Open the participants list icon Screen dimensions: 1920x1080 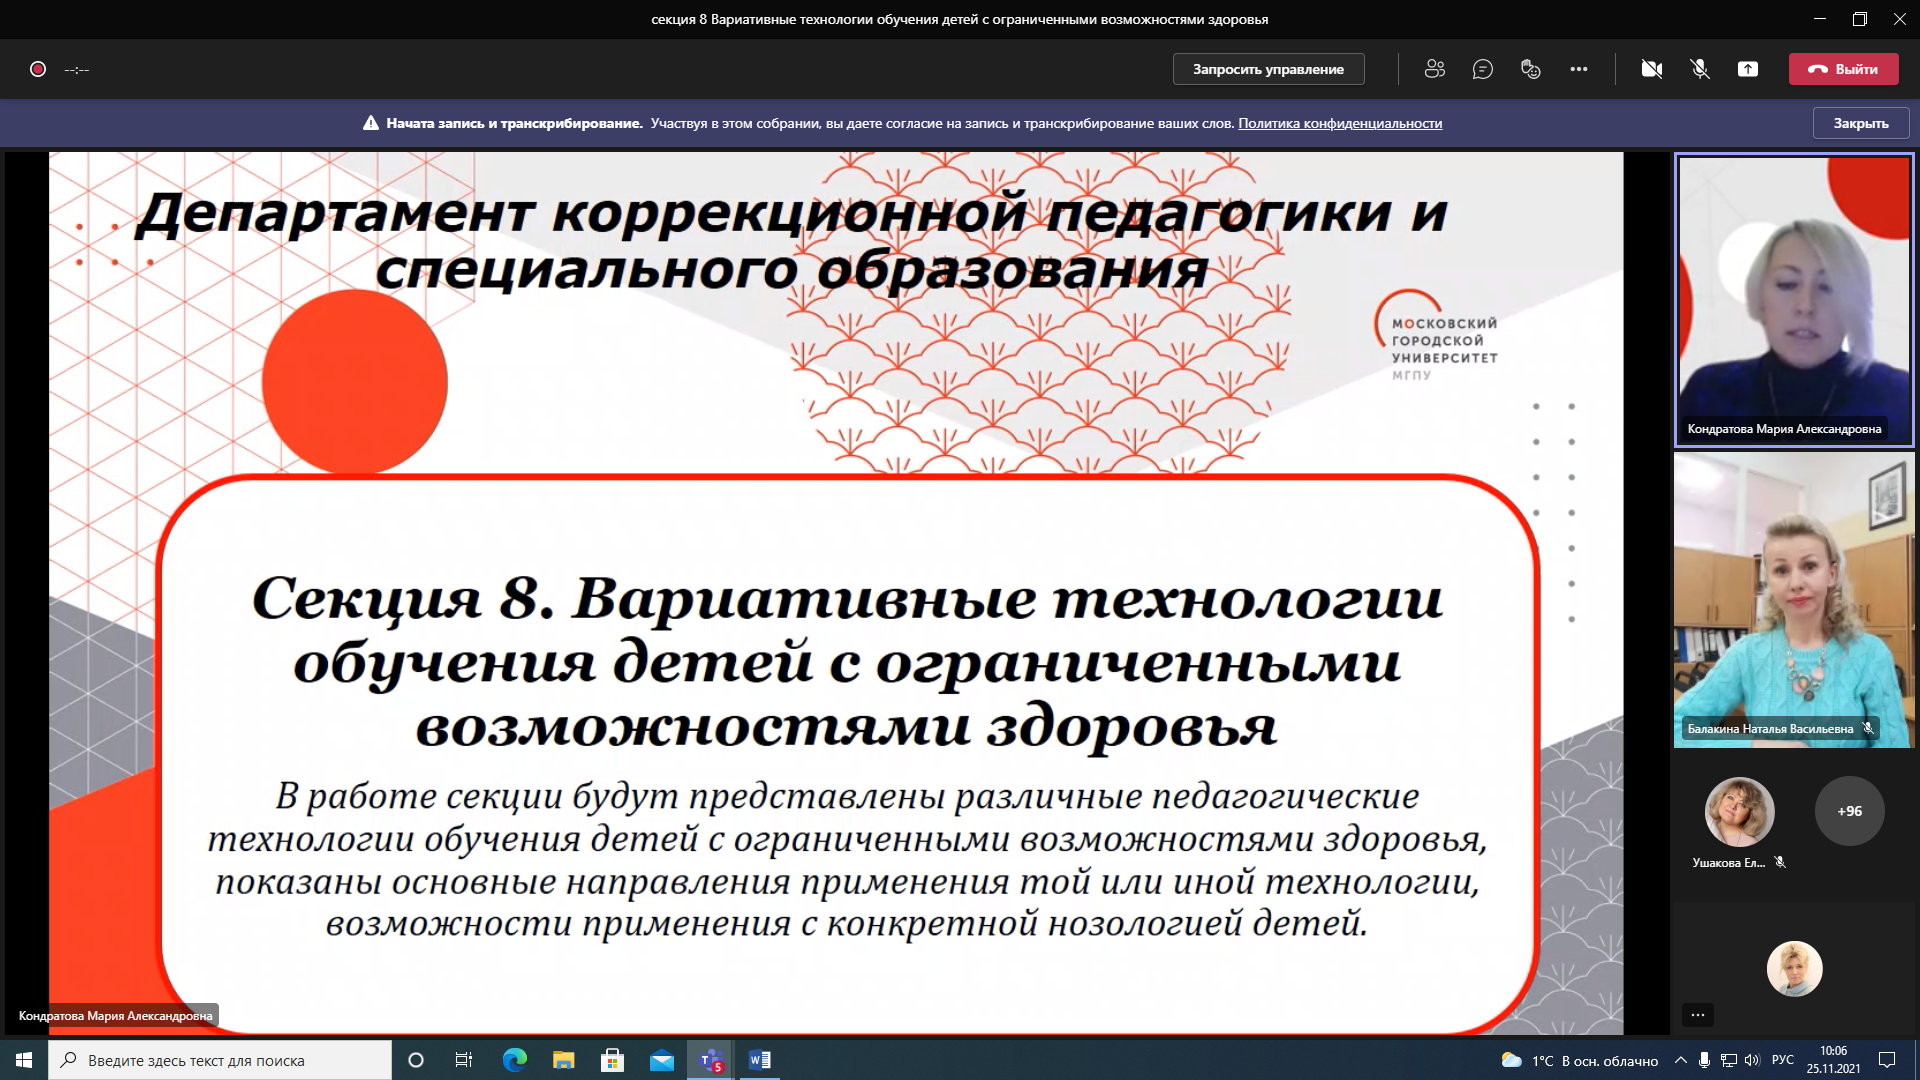[1435, 69]
